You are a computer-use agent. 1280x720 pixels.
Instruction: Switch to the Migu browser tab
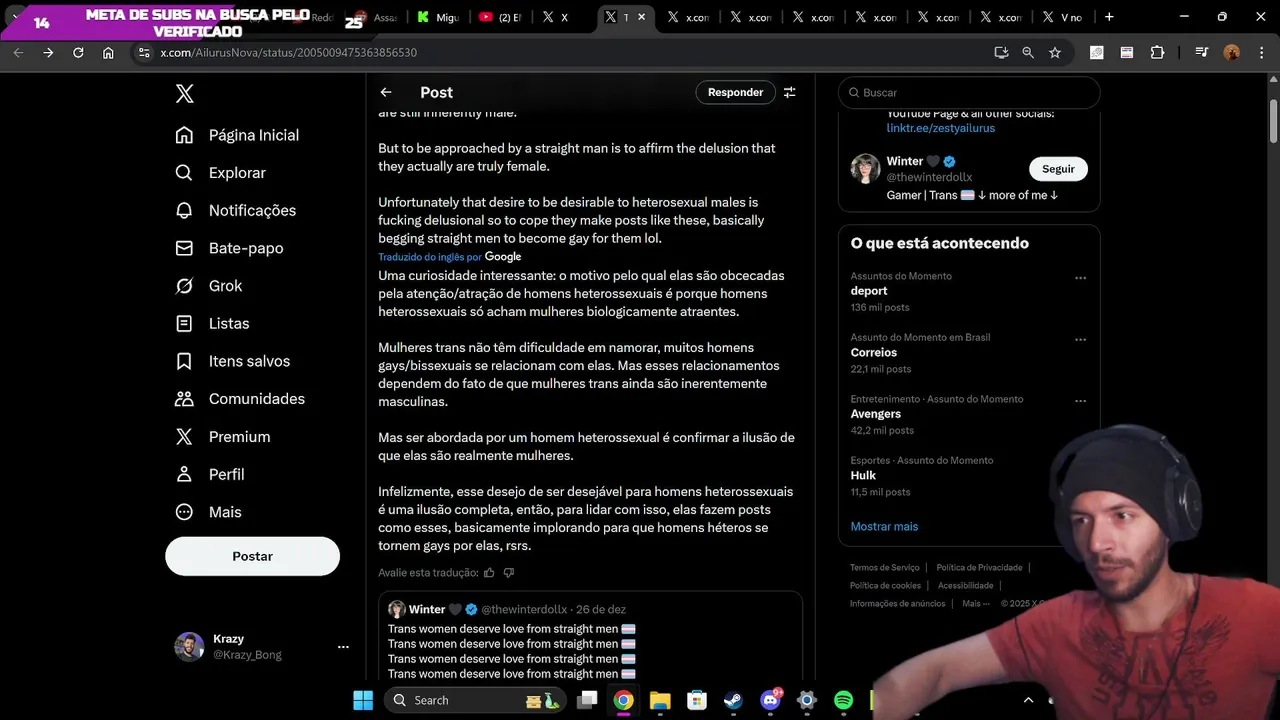(x=437, y=17)
